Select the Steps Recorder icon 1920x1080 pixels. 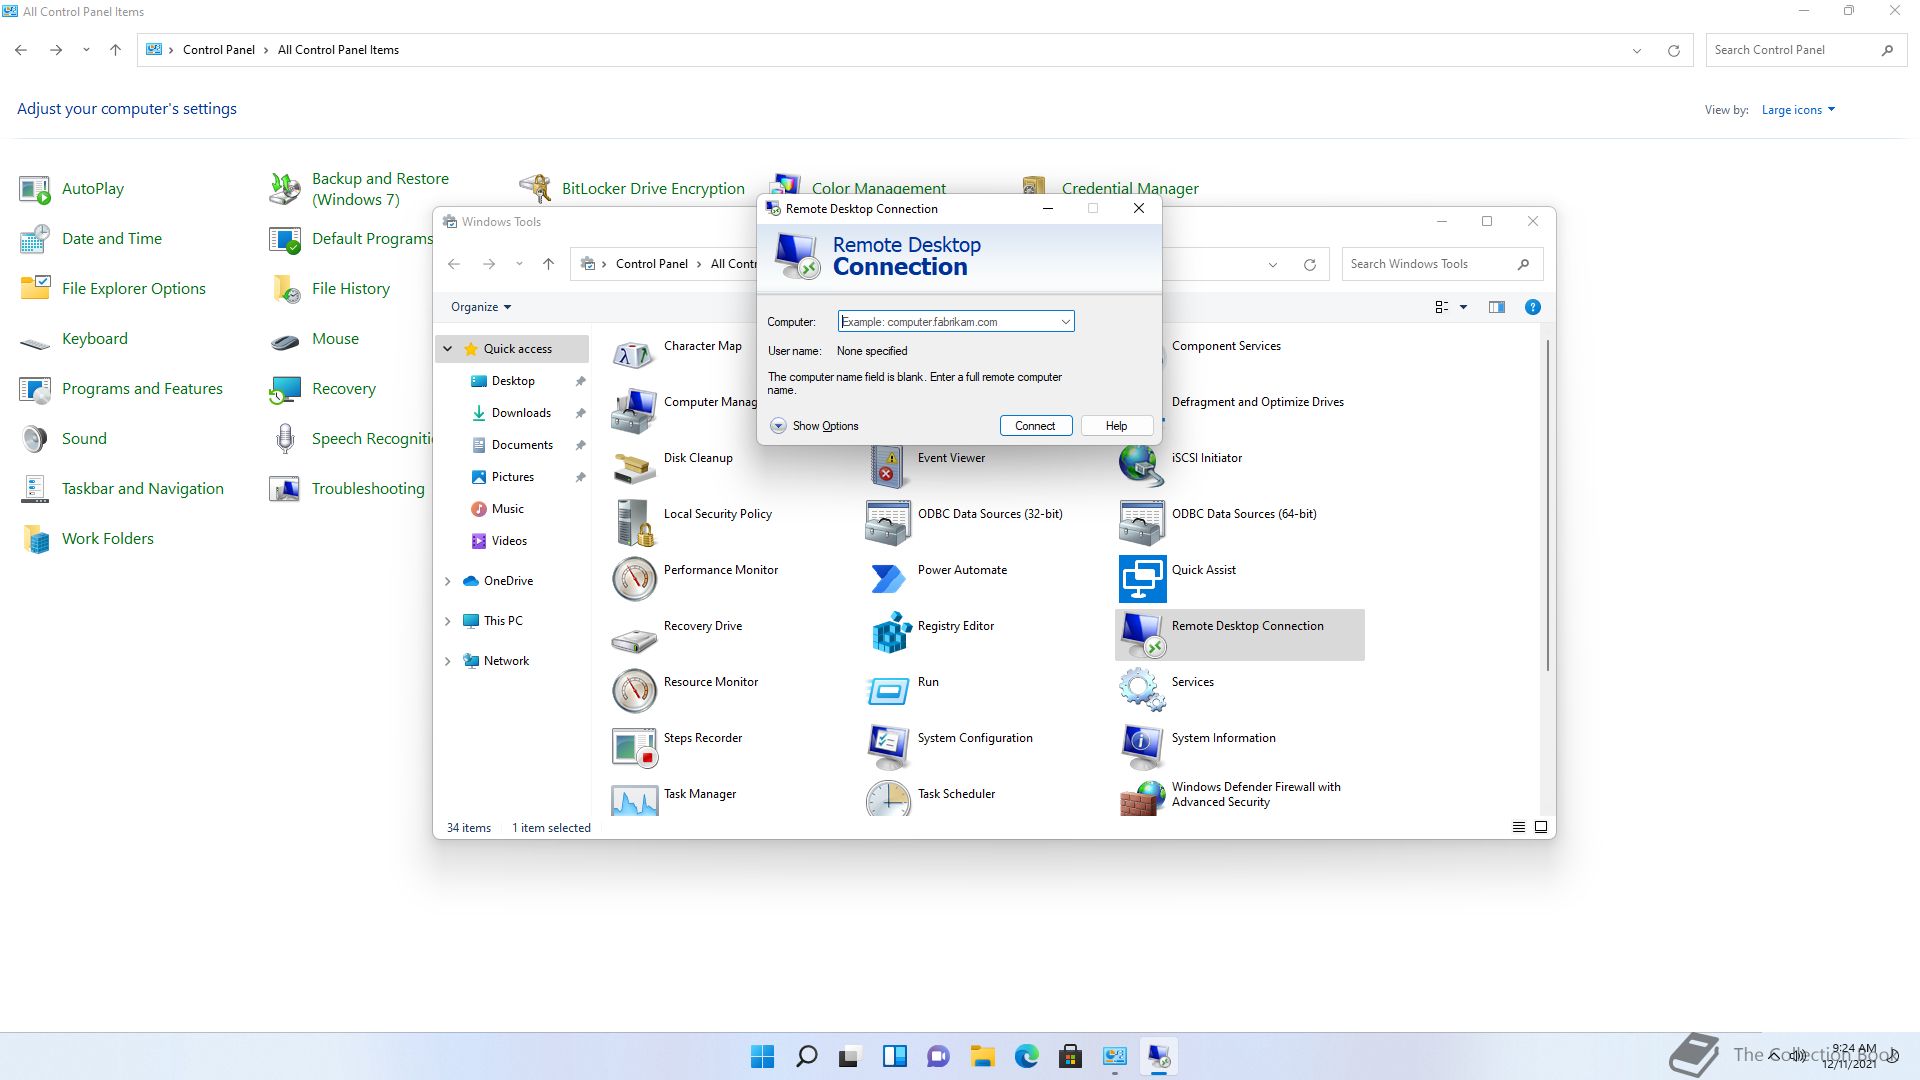(634, 746)
